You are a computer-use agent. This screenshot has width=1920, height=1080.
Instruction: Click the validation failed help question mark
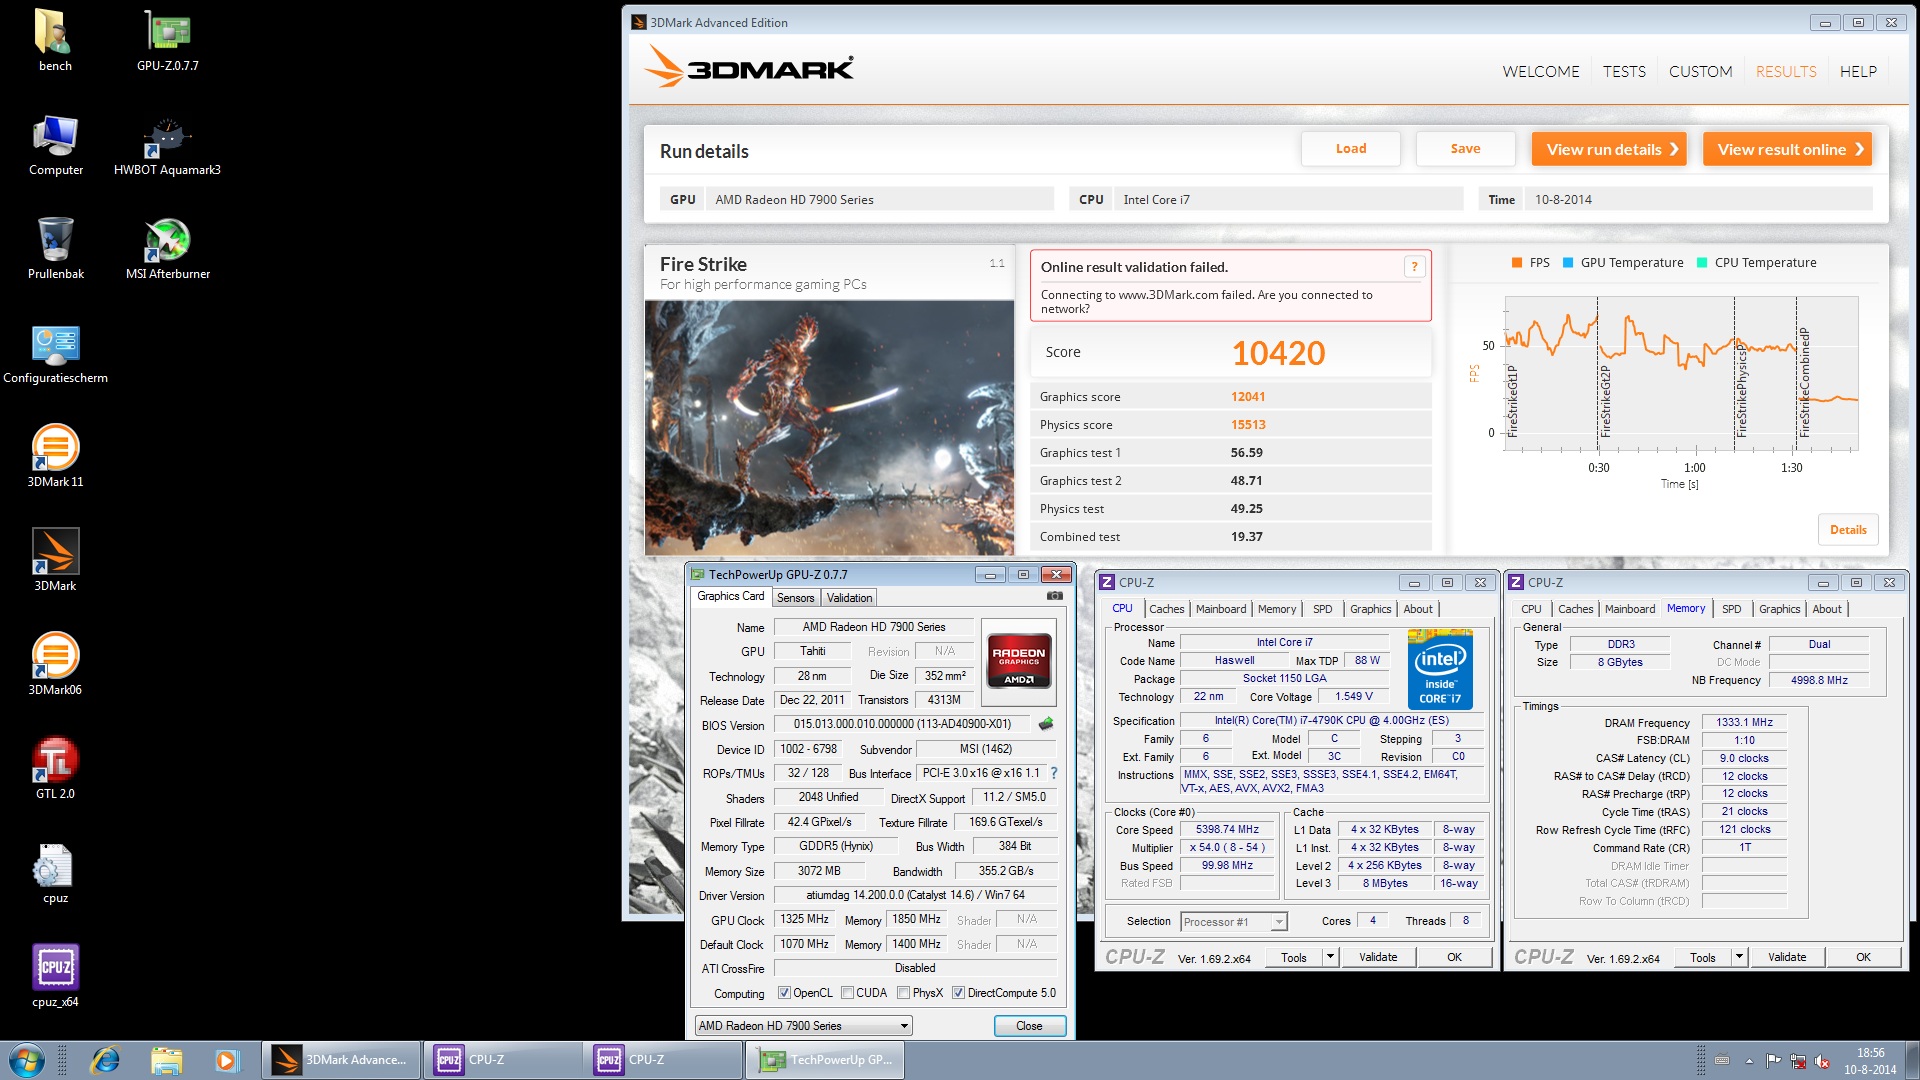(1414, 266)
